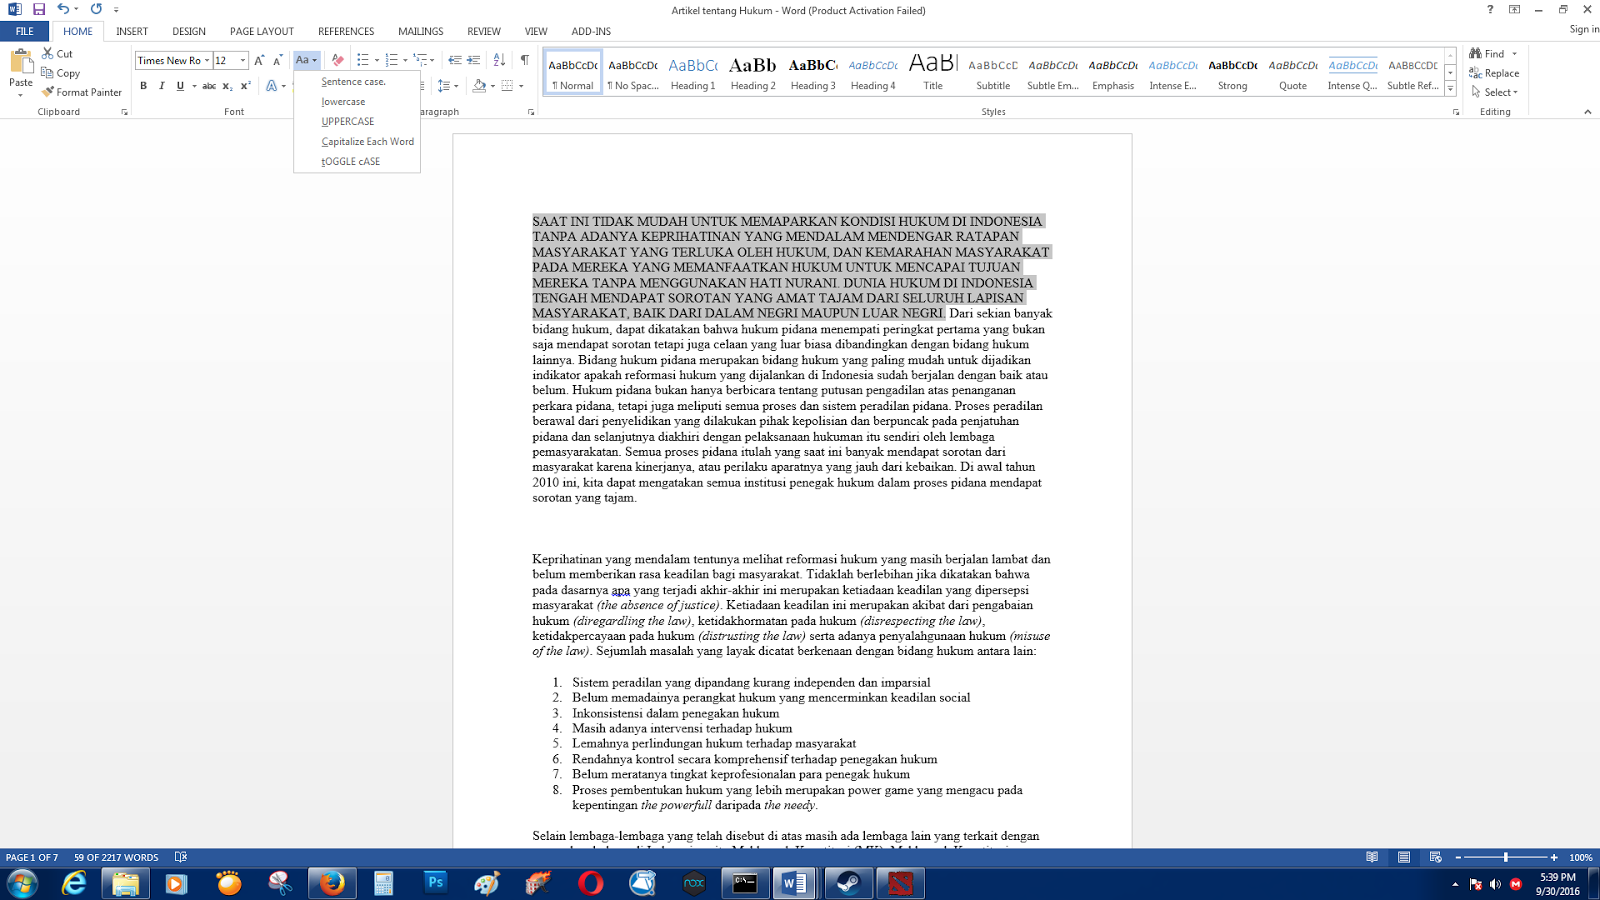This screenshot has width=1600, height=900.
Task: Click the PAGE 1 OF 7 indicator
Action: click(x=32, y=857)
